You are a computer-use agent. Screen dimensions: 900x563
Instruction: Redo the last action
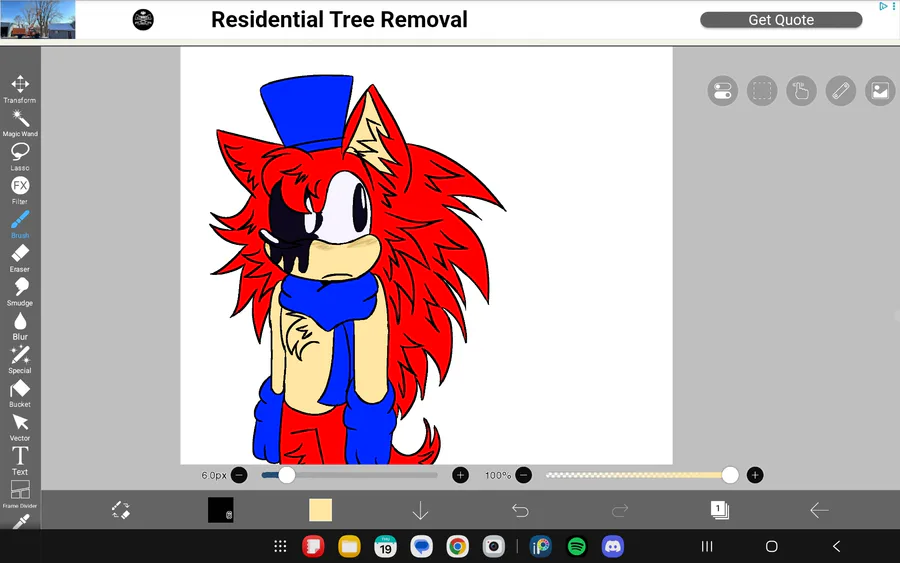[620, 510]
